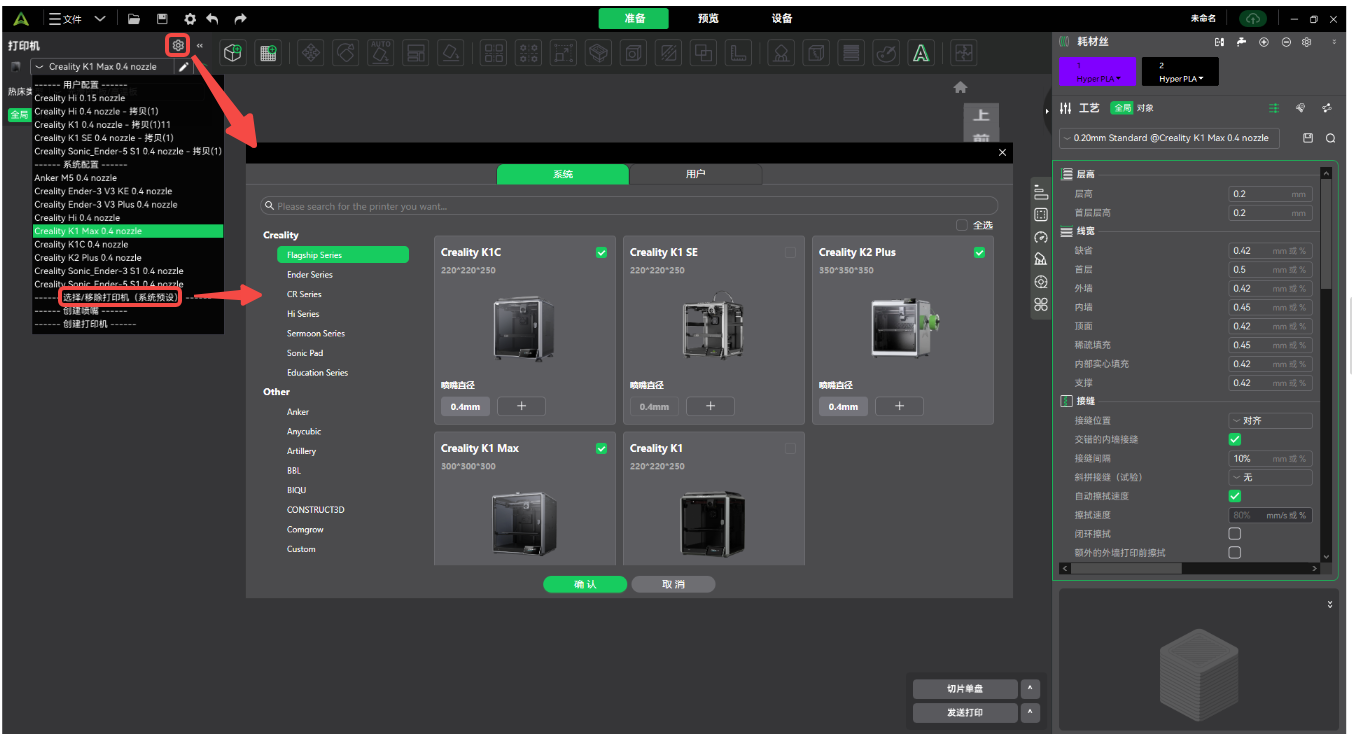Select the auto orient tool
The height and width of the screenshot is (741, 1352).
(x=380, y=53)
